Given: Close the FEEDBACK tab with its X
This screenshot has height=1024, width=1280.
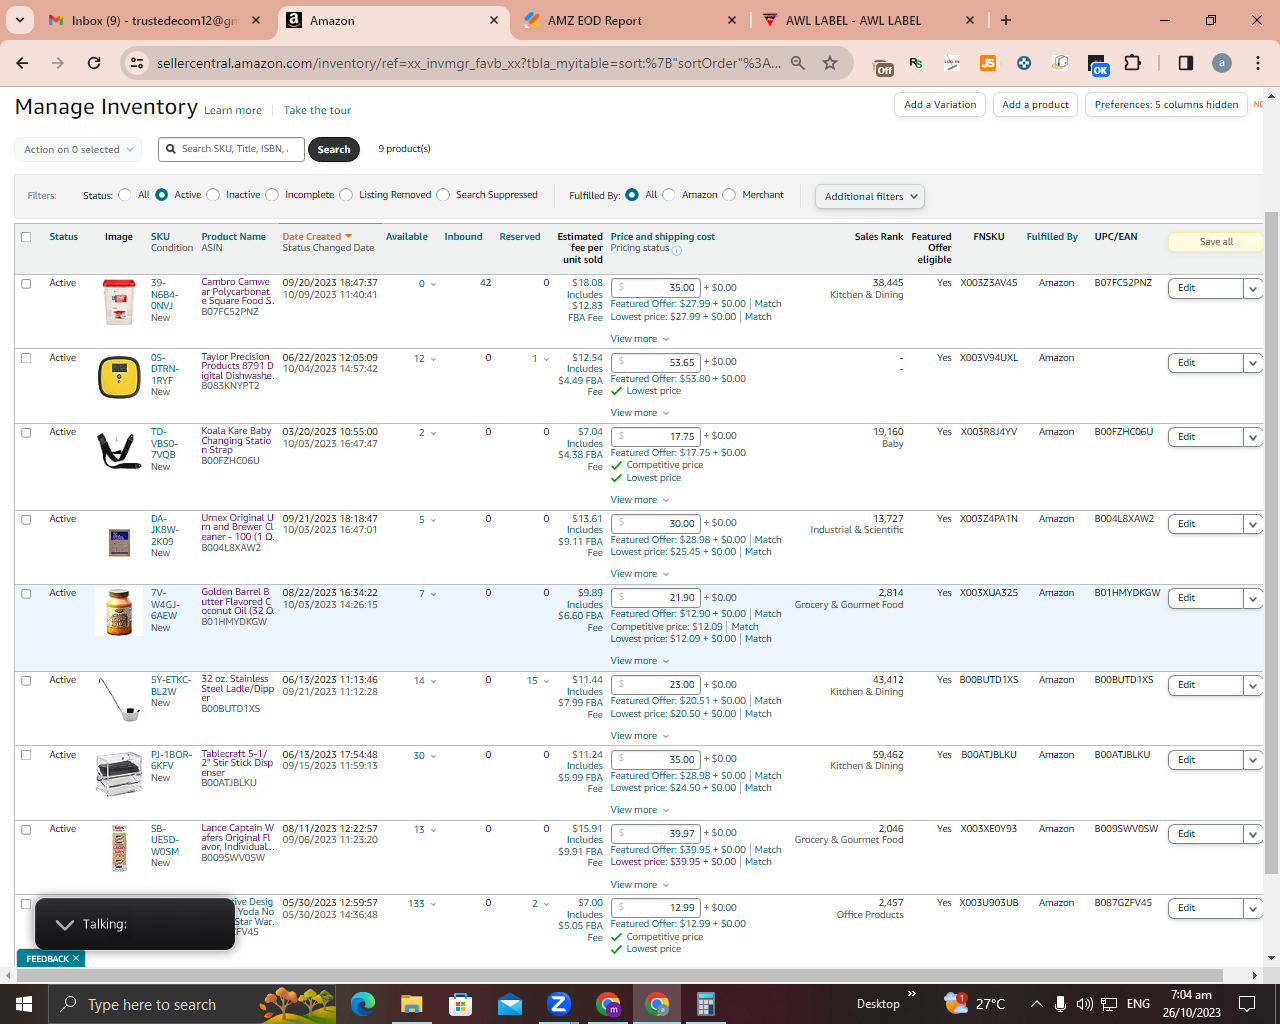Looking at the screenshot, I should click(x=76, y=958).
